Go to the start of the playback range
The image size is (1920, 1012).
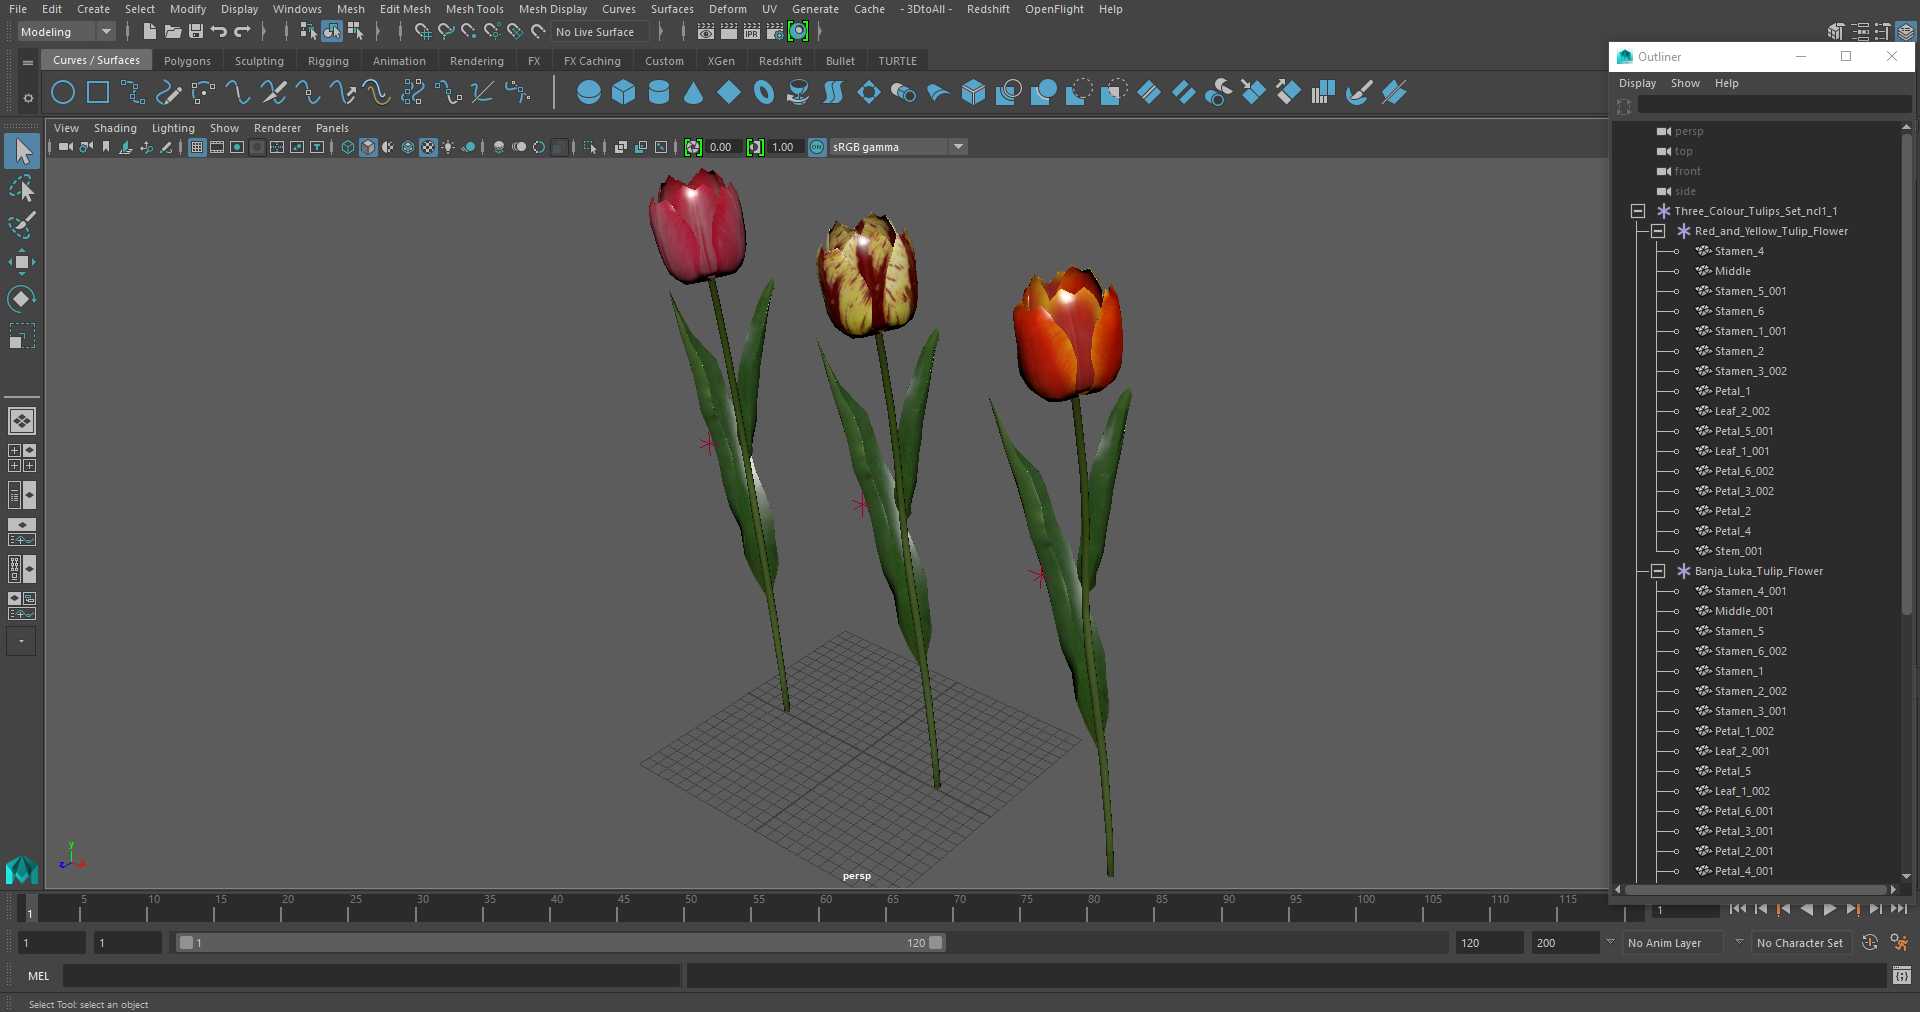[1738, 909]
